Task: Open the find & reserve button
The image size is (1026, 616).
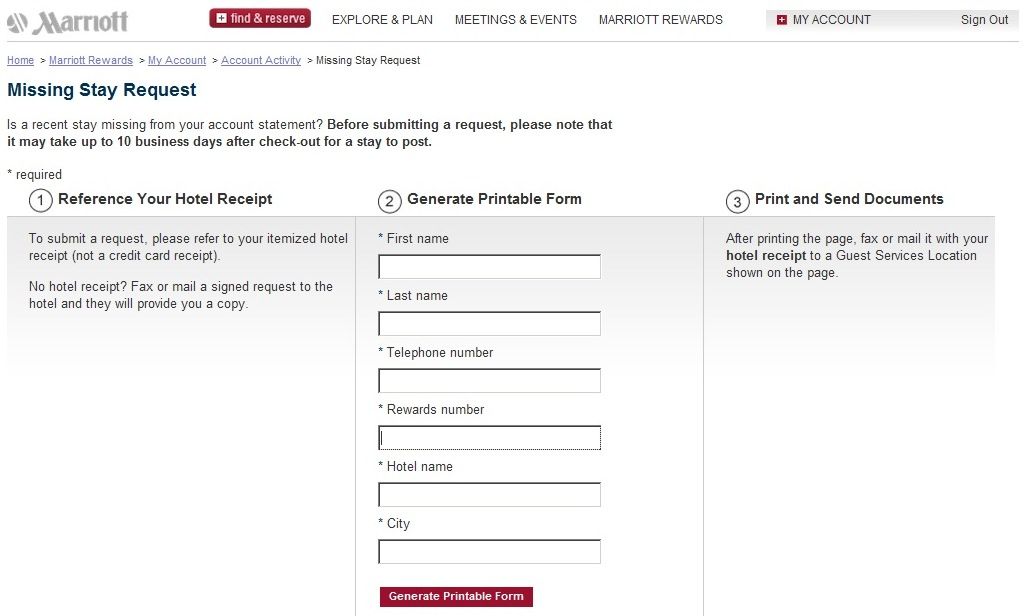Action: tap(260, 18)
